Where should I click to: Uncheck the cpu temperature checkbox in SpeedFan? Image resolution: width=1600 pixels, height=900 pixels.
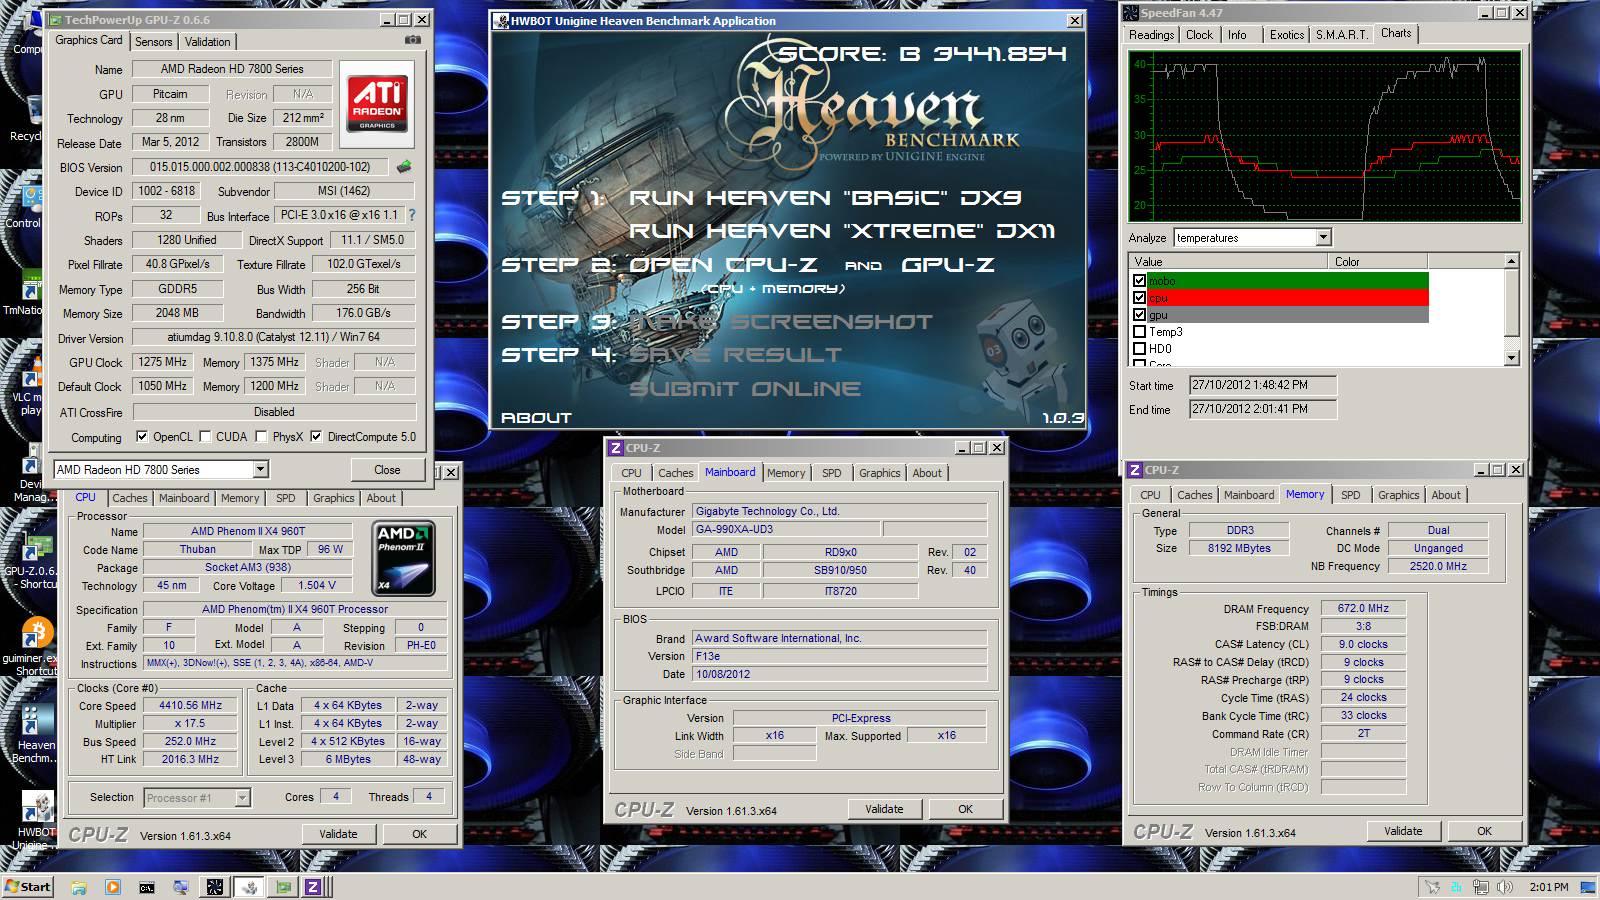pyautogui.click(x=1139, y=298)
